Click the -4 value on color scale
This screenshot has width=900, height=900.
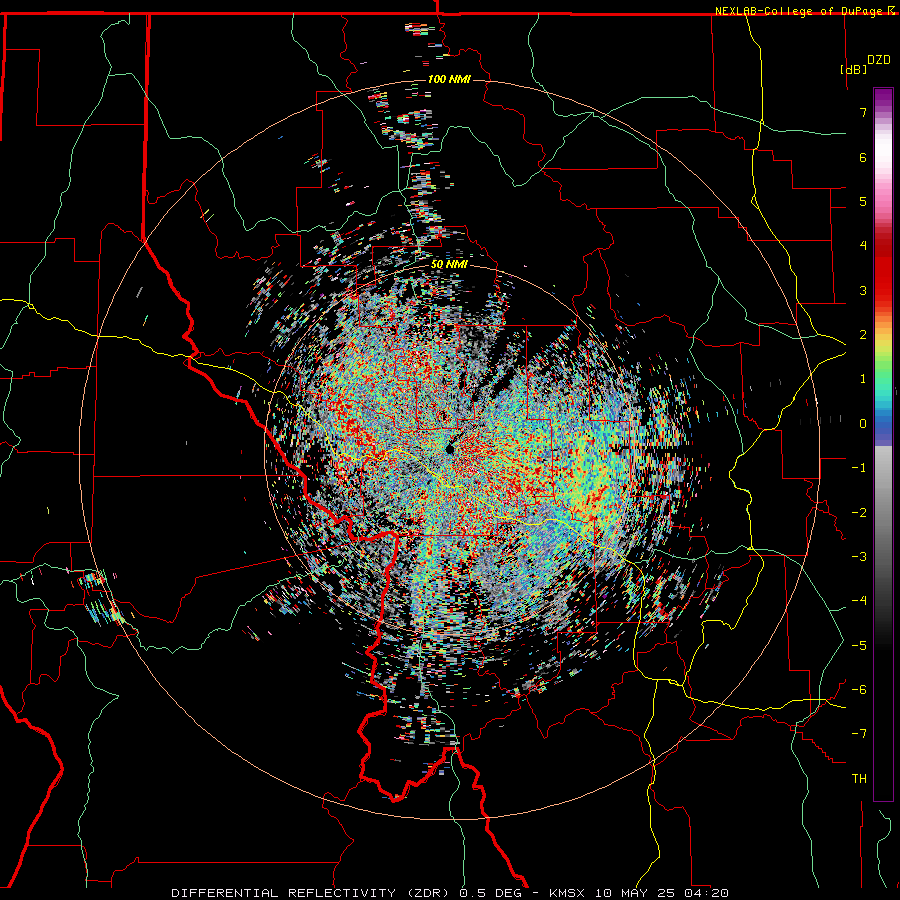[x=859, y=601]
